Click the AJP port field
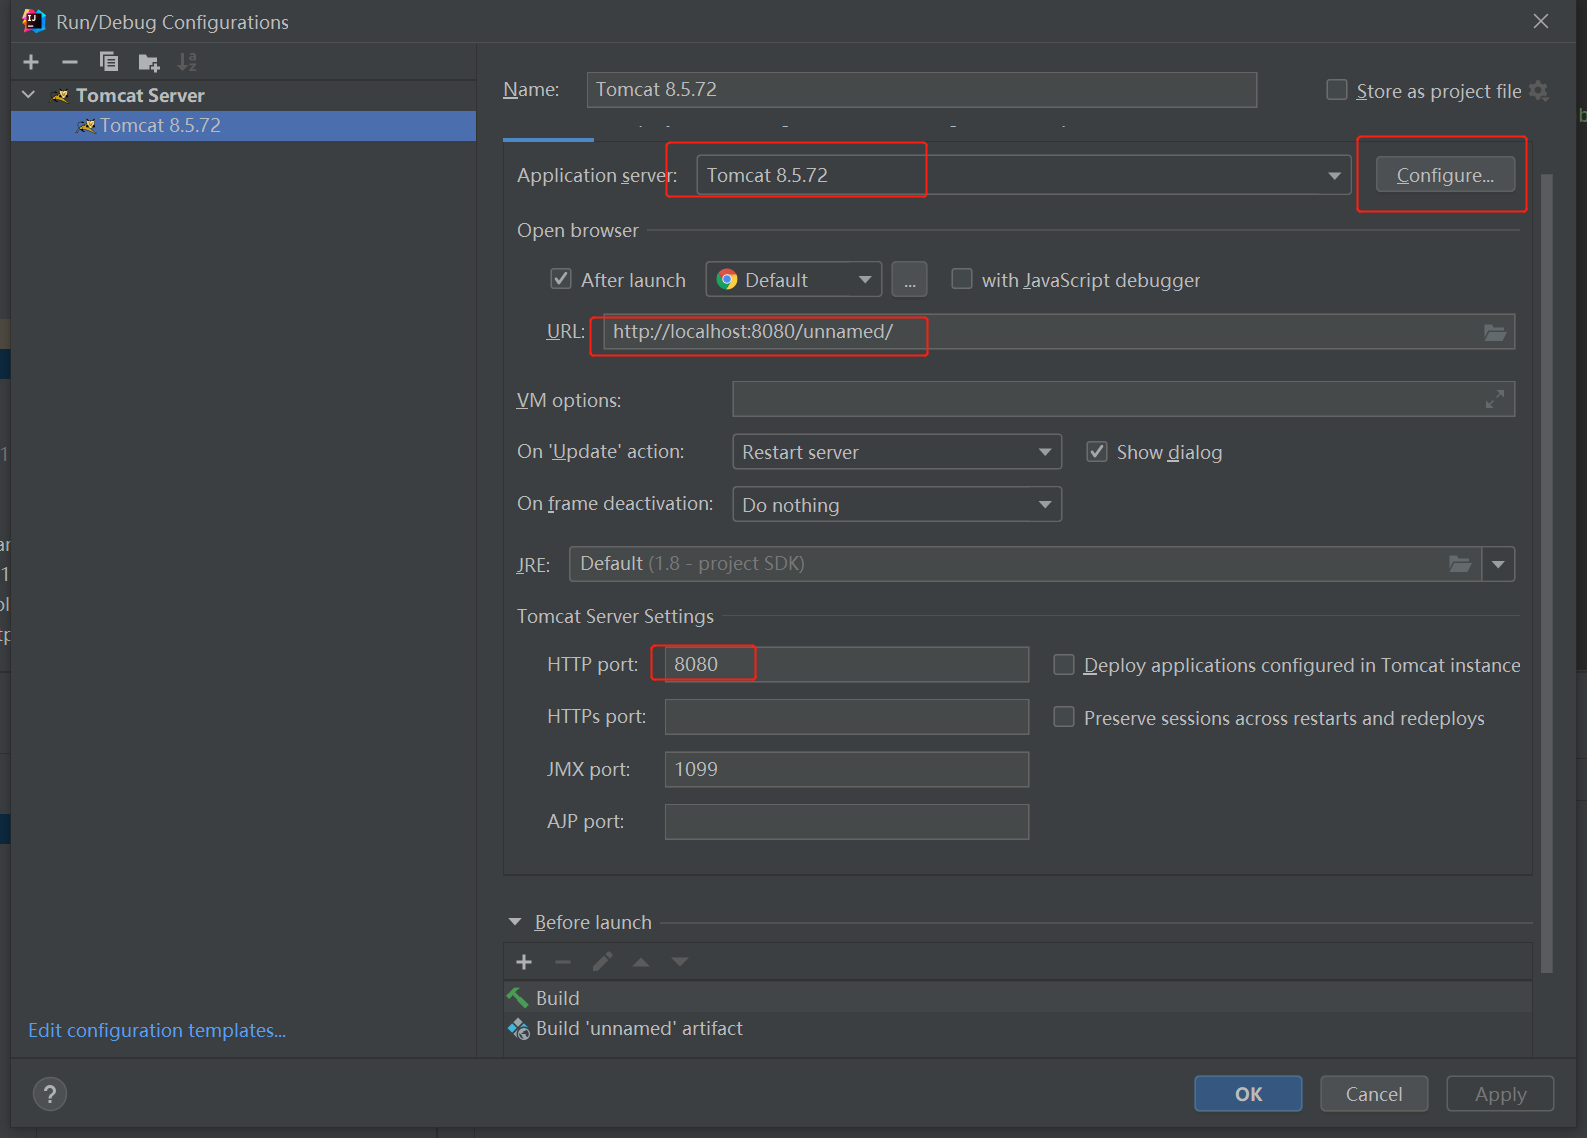Screen dimensions: 1587x1138 pyautogui.click(x=847, y=822)
